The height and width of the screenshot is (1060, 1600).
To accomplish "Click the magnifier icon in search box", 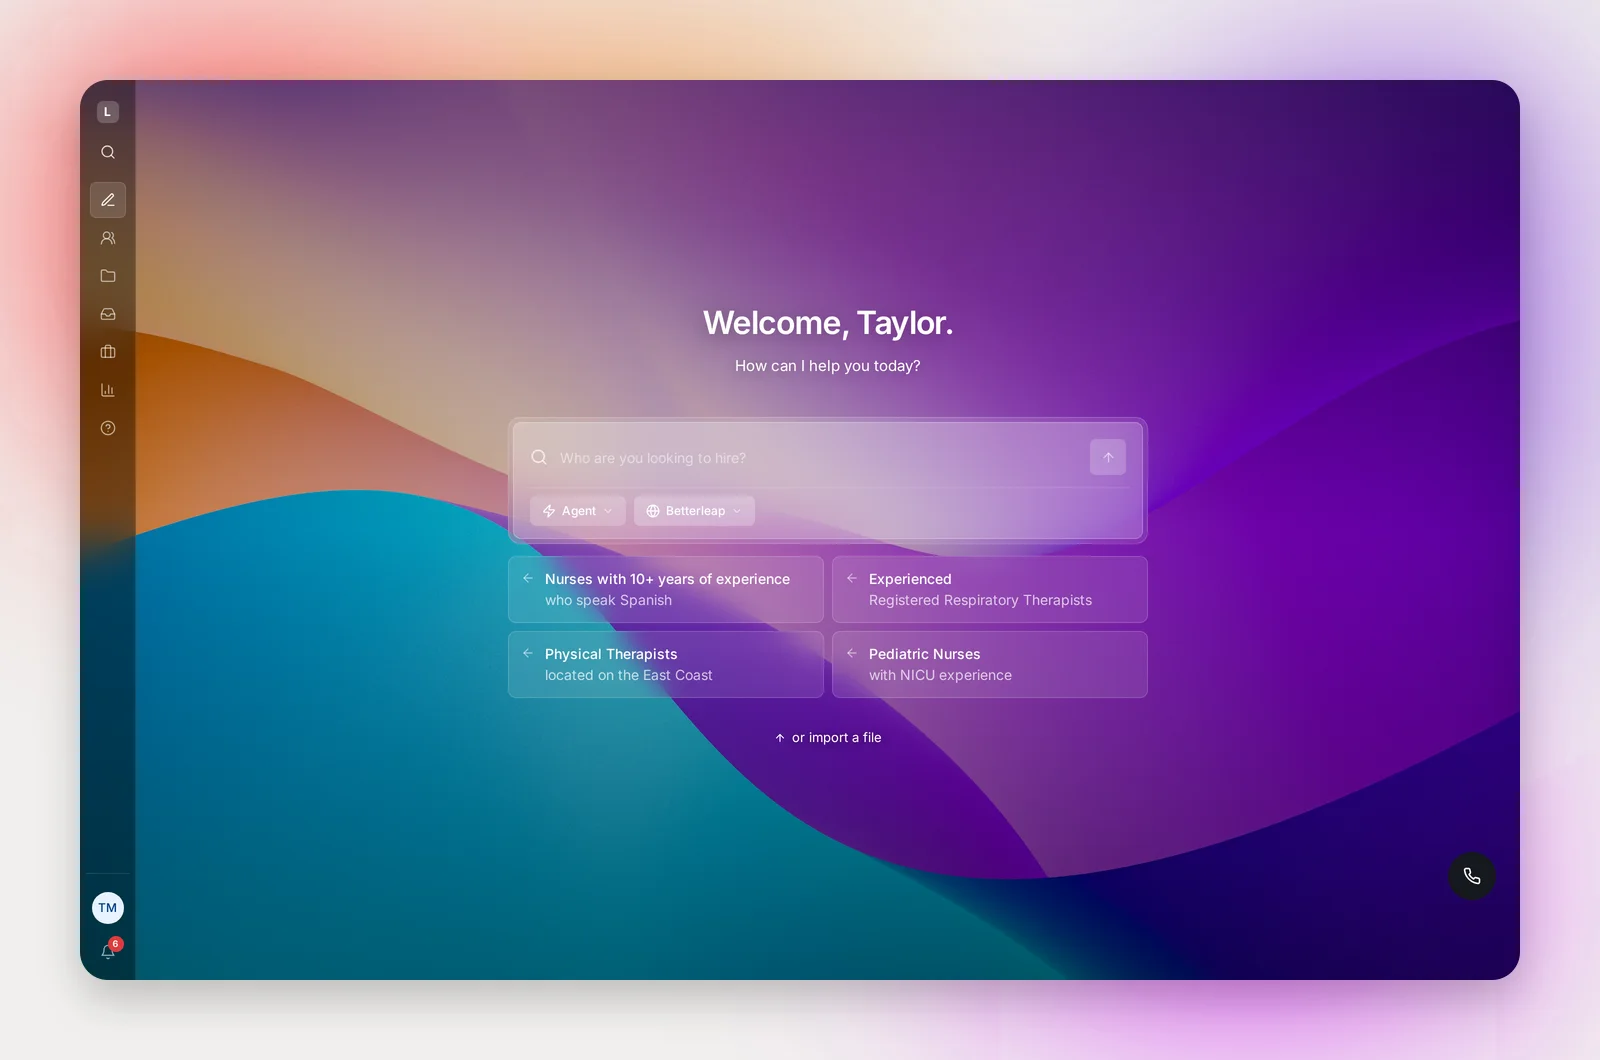I will click(539, 457).
